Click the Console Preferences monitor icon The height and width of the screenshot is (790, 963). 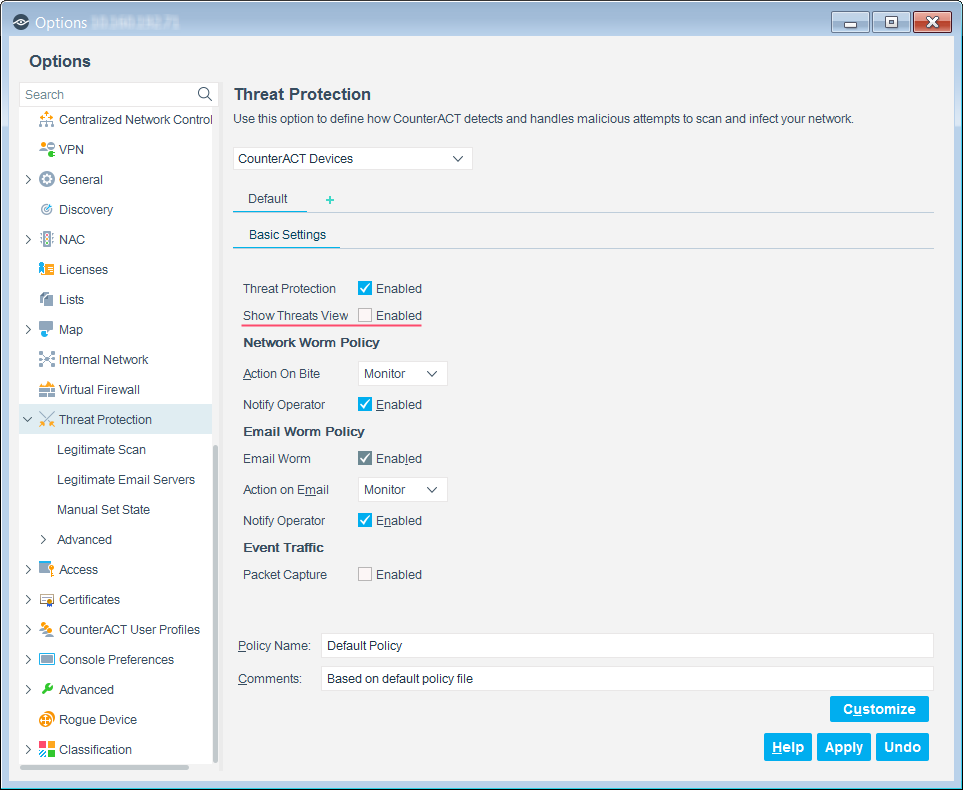(47, 659)
